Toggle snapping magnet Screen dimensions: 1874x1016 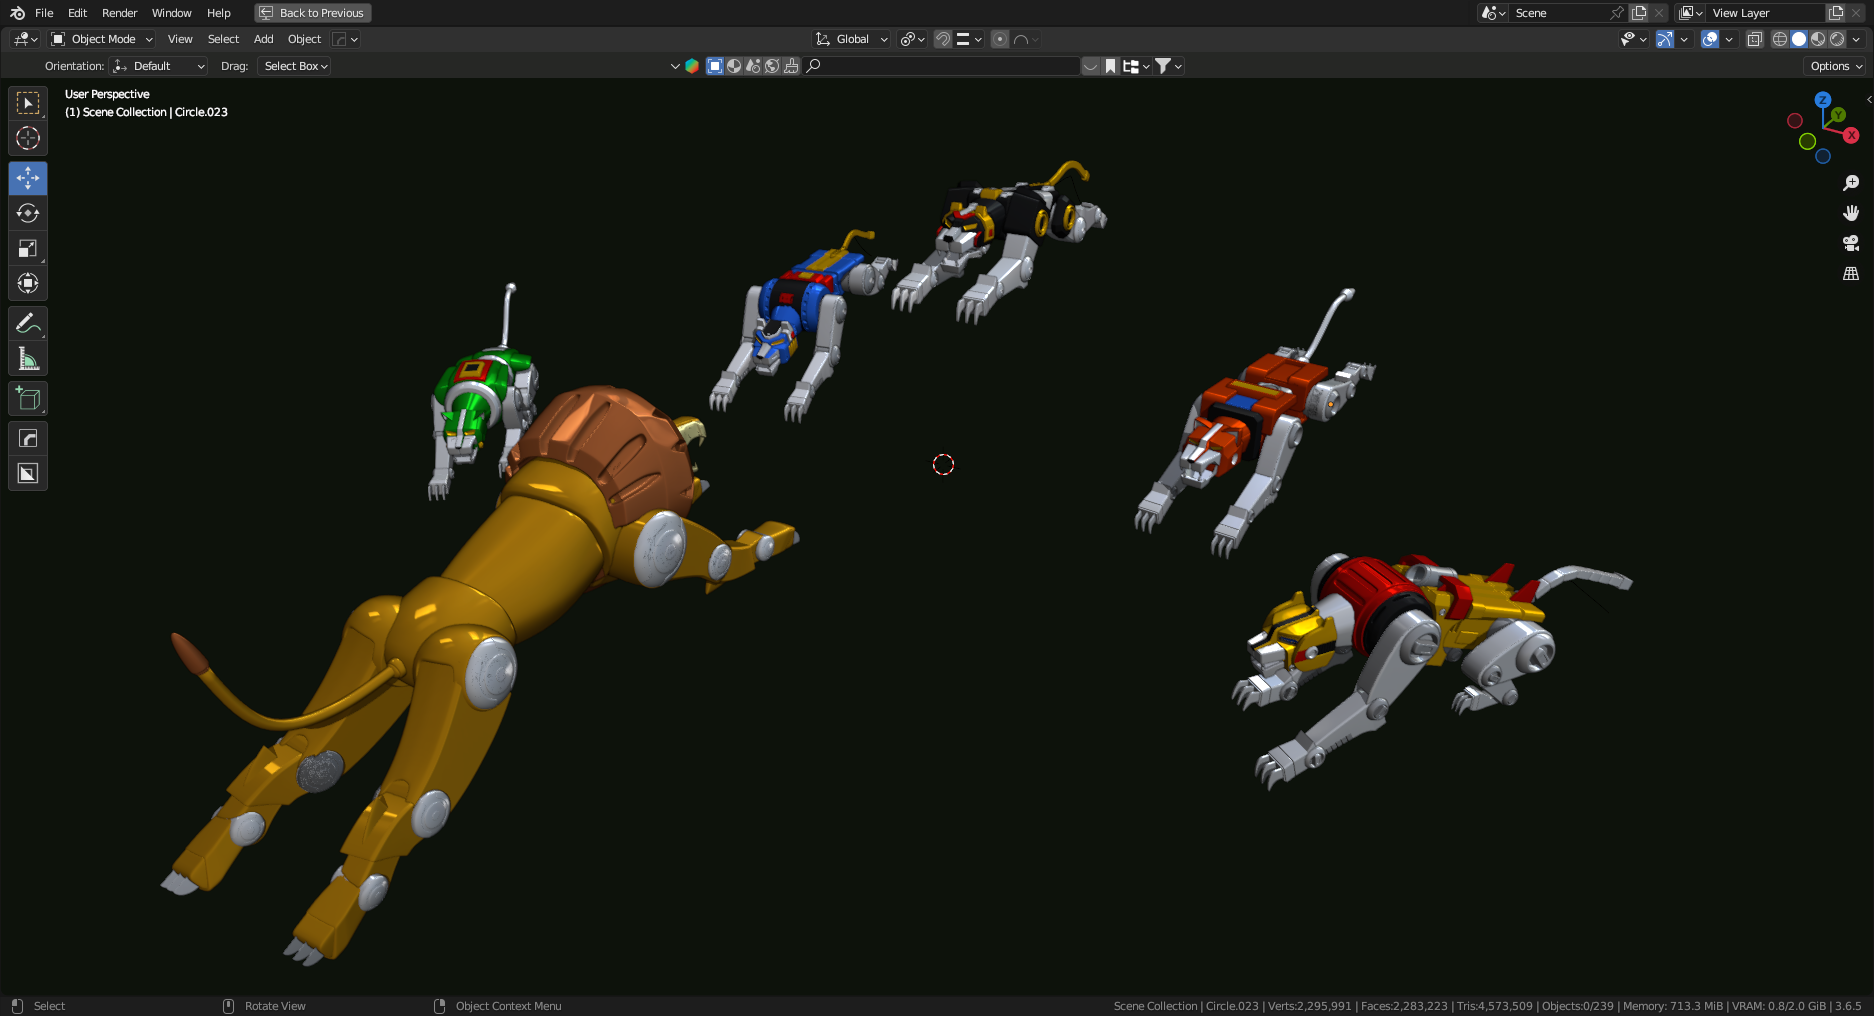tap(943, 39)
